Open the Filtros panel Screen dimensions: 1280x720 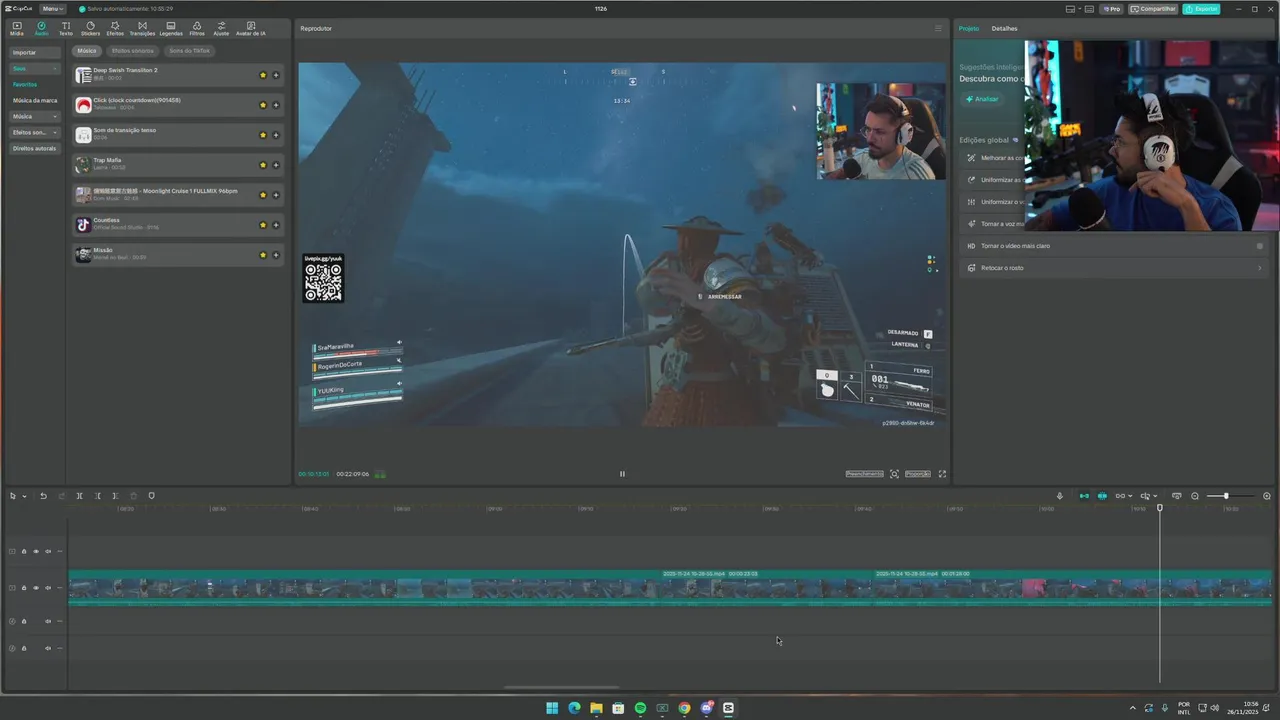point(197,28)
